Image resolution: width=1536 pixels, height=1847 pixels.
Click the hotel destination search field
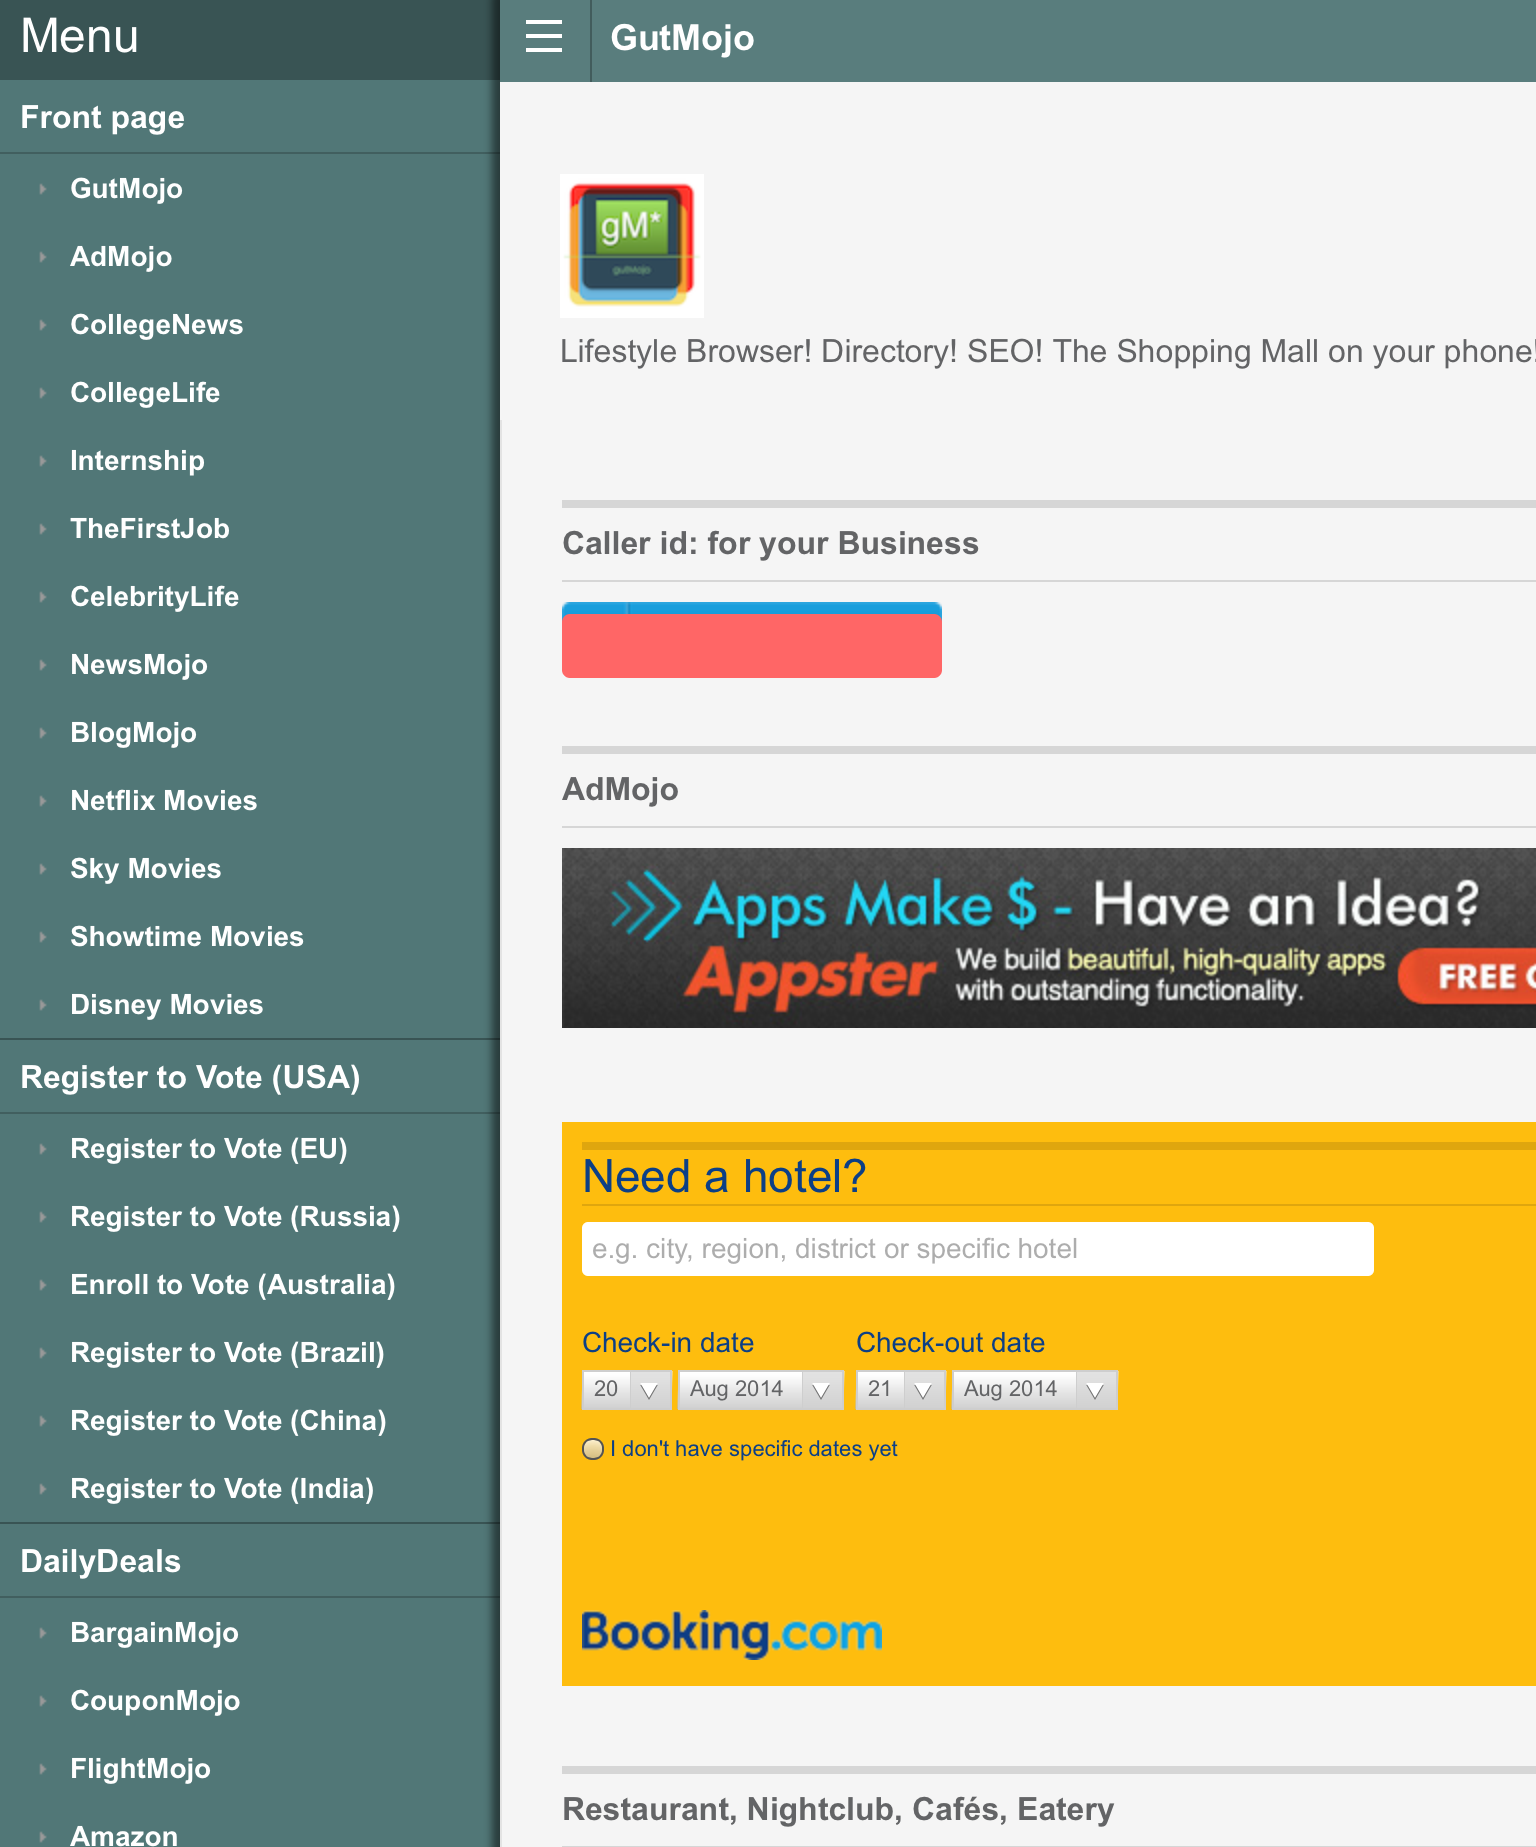(977, 1249)
